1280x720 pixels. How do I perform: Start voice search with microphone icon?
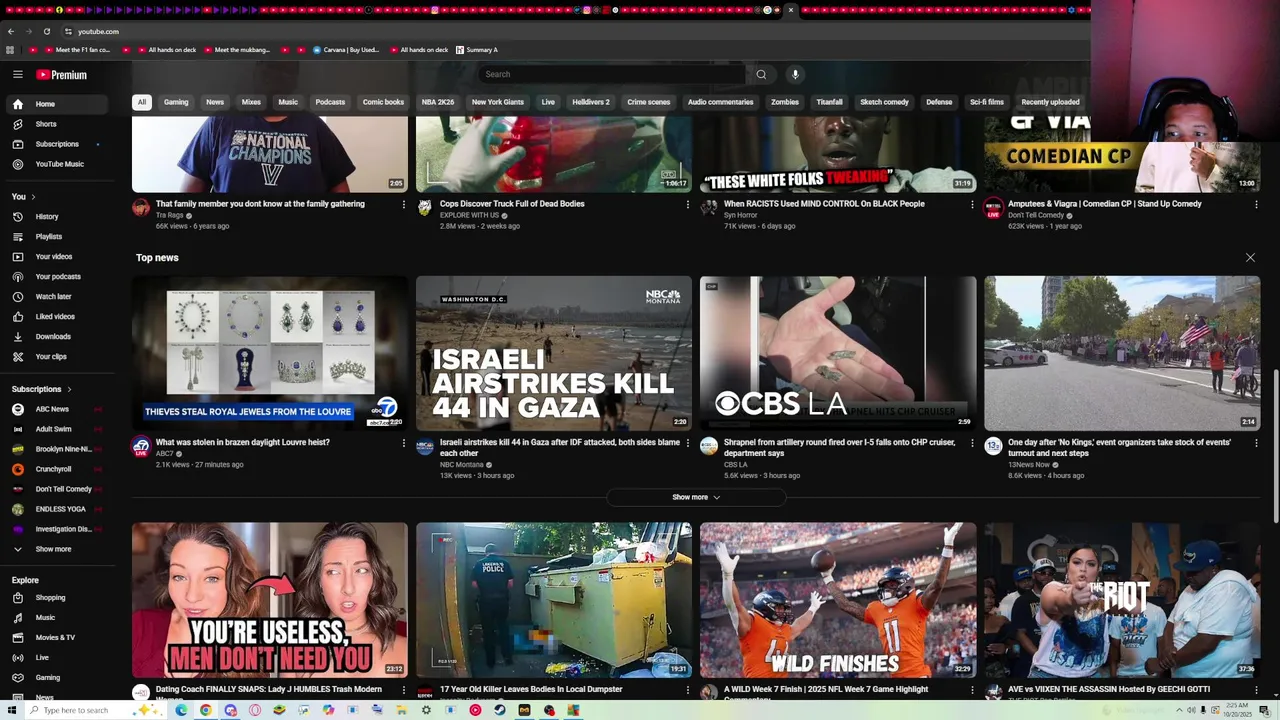click(x=795, y=74)
